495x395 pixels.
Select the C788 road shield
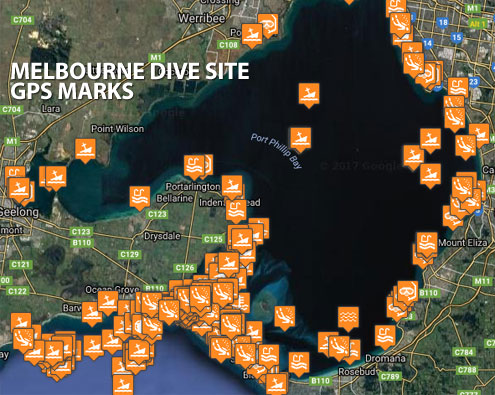point(467,370)
